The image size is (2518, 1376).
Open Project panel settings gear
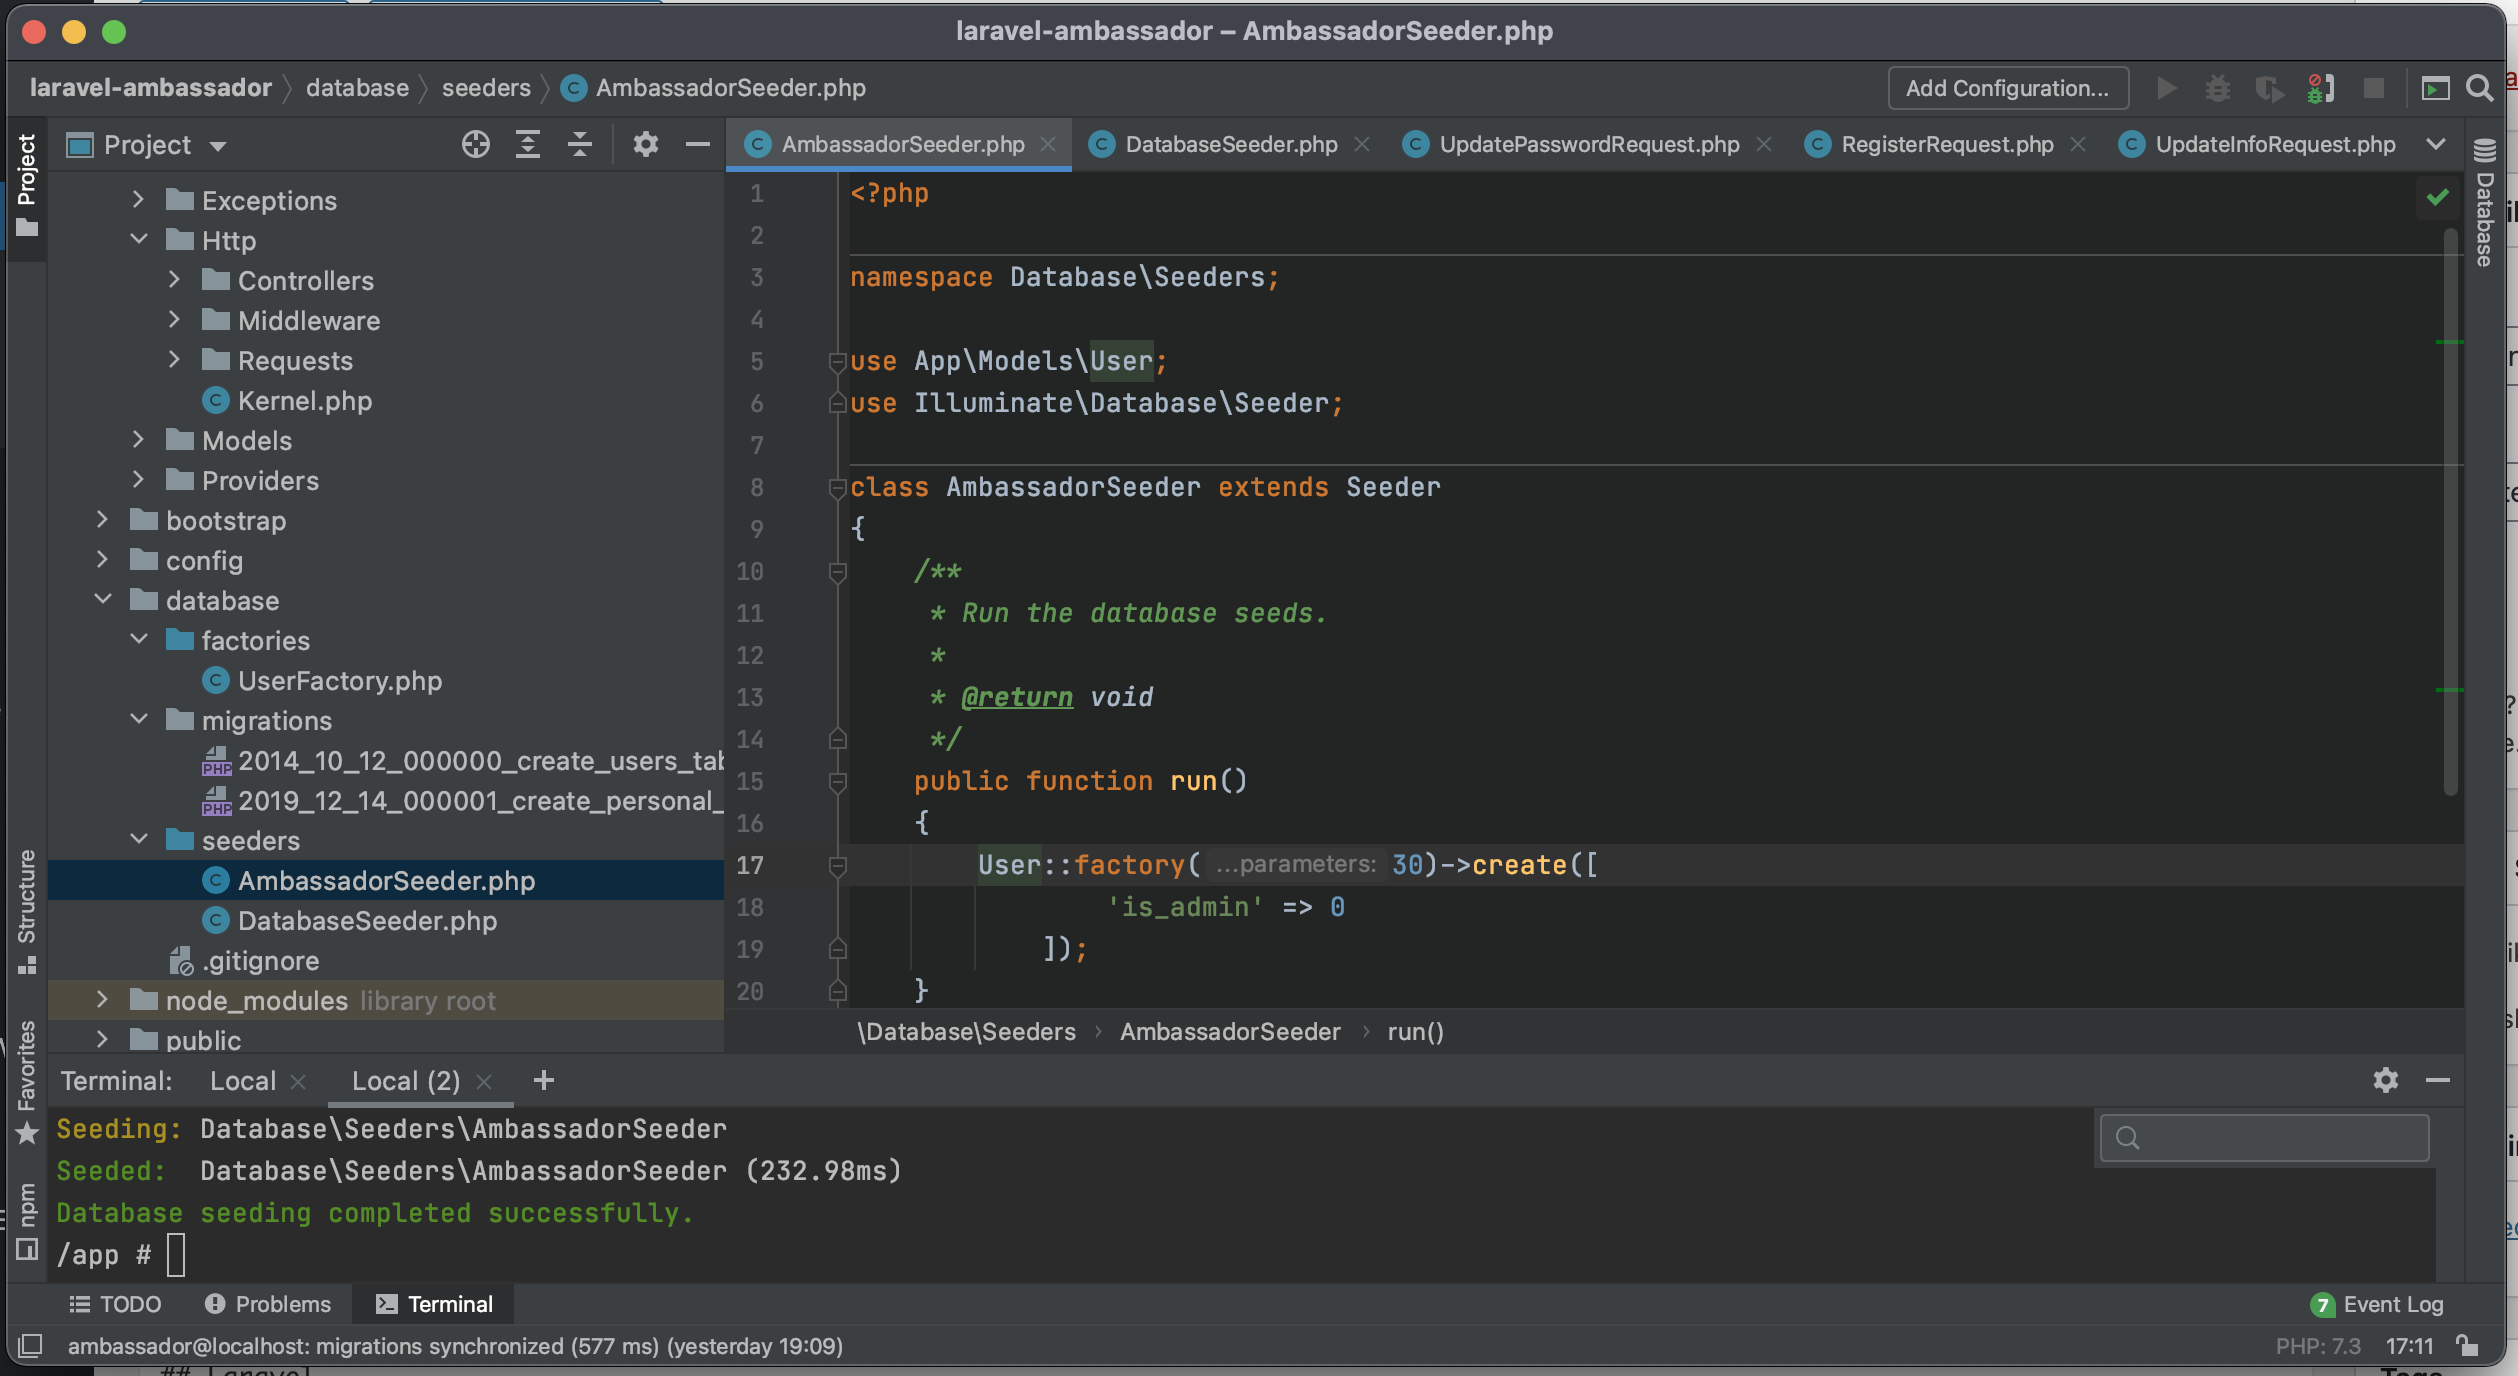click(x=646, y=145)
